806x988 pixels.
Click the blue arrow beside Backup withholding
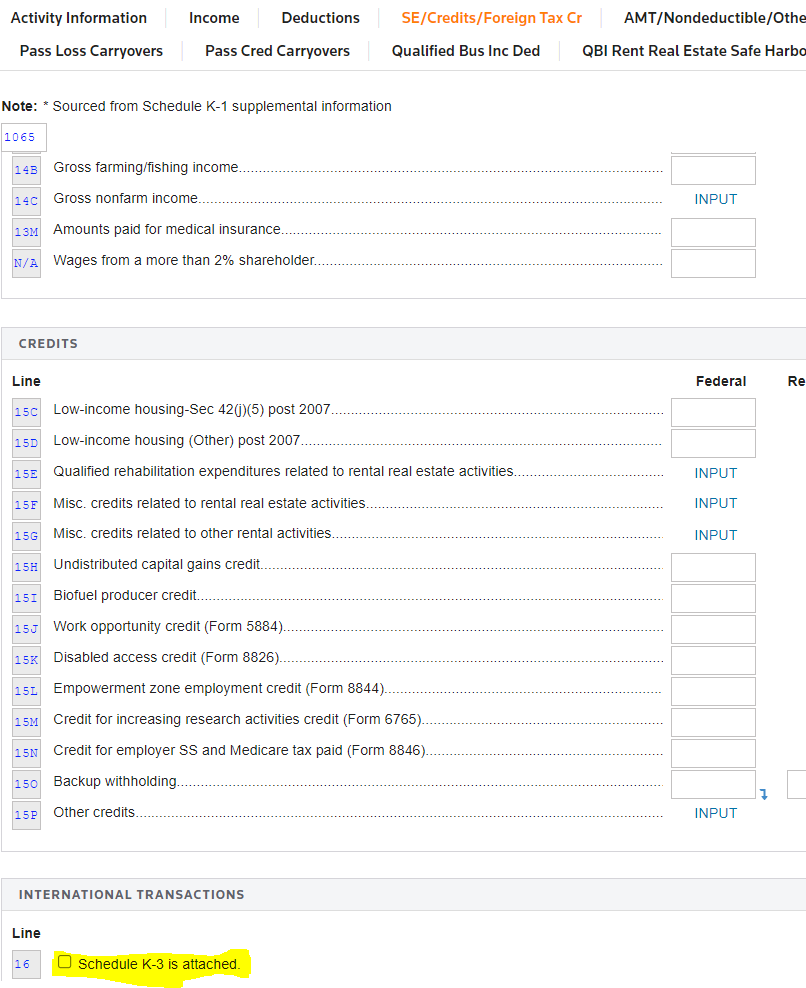click(764, 795)
